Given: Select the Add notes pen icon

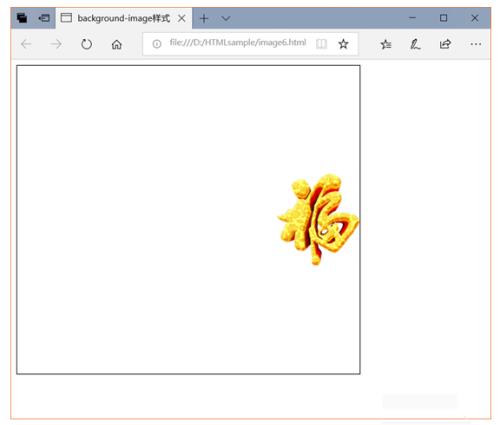Looking at the screenshot, I should (x=415, y=44).
